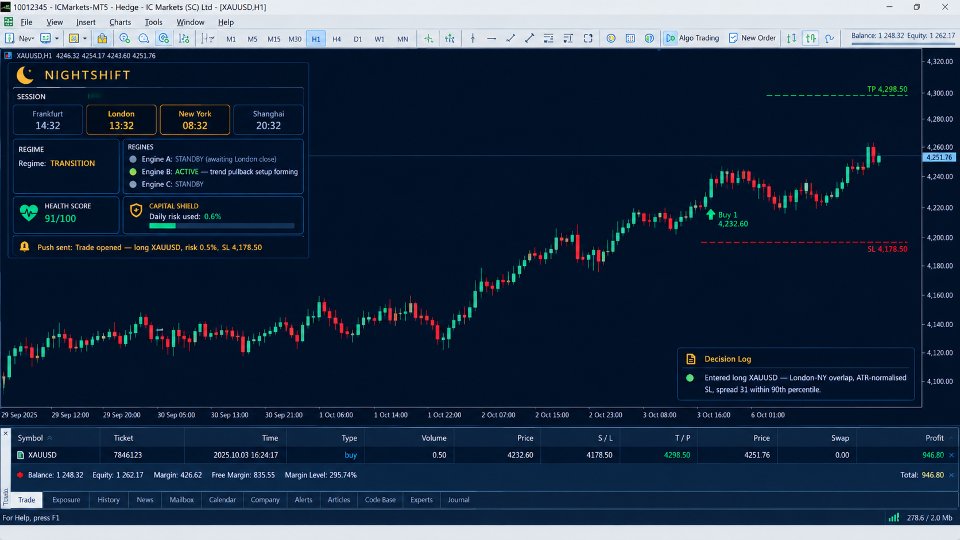Select the Shanghai session card

tap(268, 119)
